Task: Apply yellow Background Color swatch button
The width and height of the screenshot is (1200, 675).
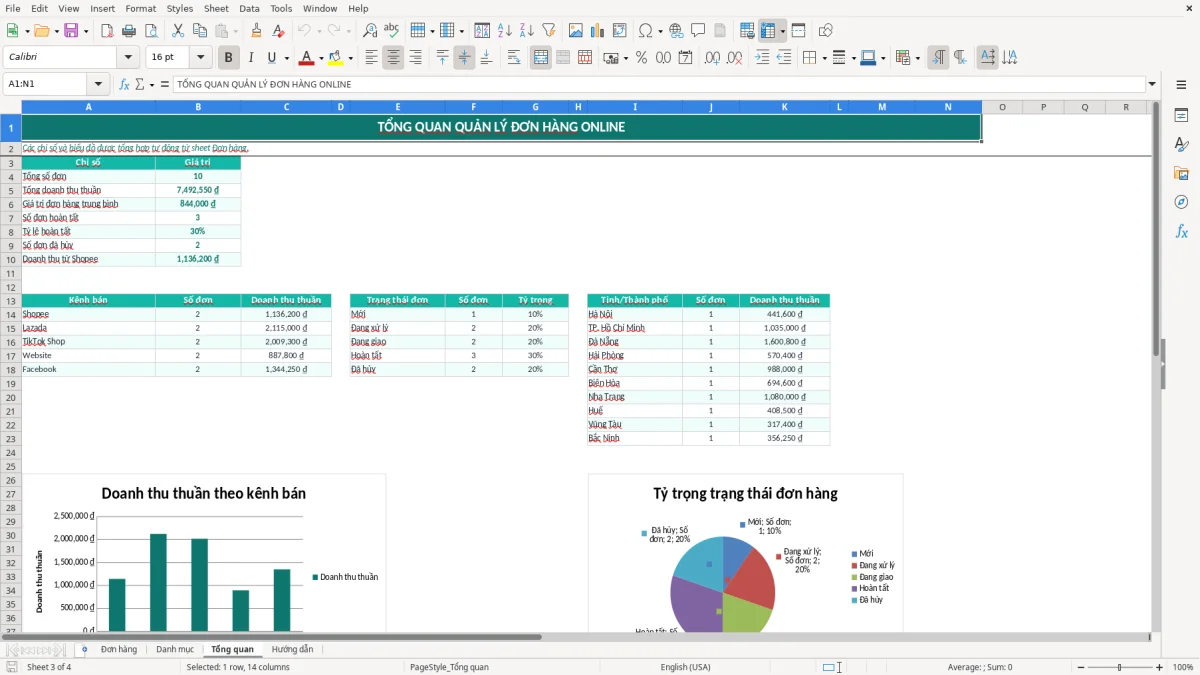Action: click(x=336, y=58)
